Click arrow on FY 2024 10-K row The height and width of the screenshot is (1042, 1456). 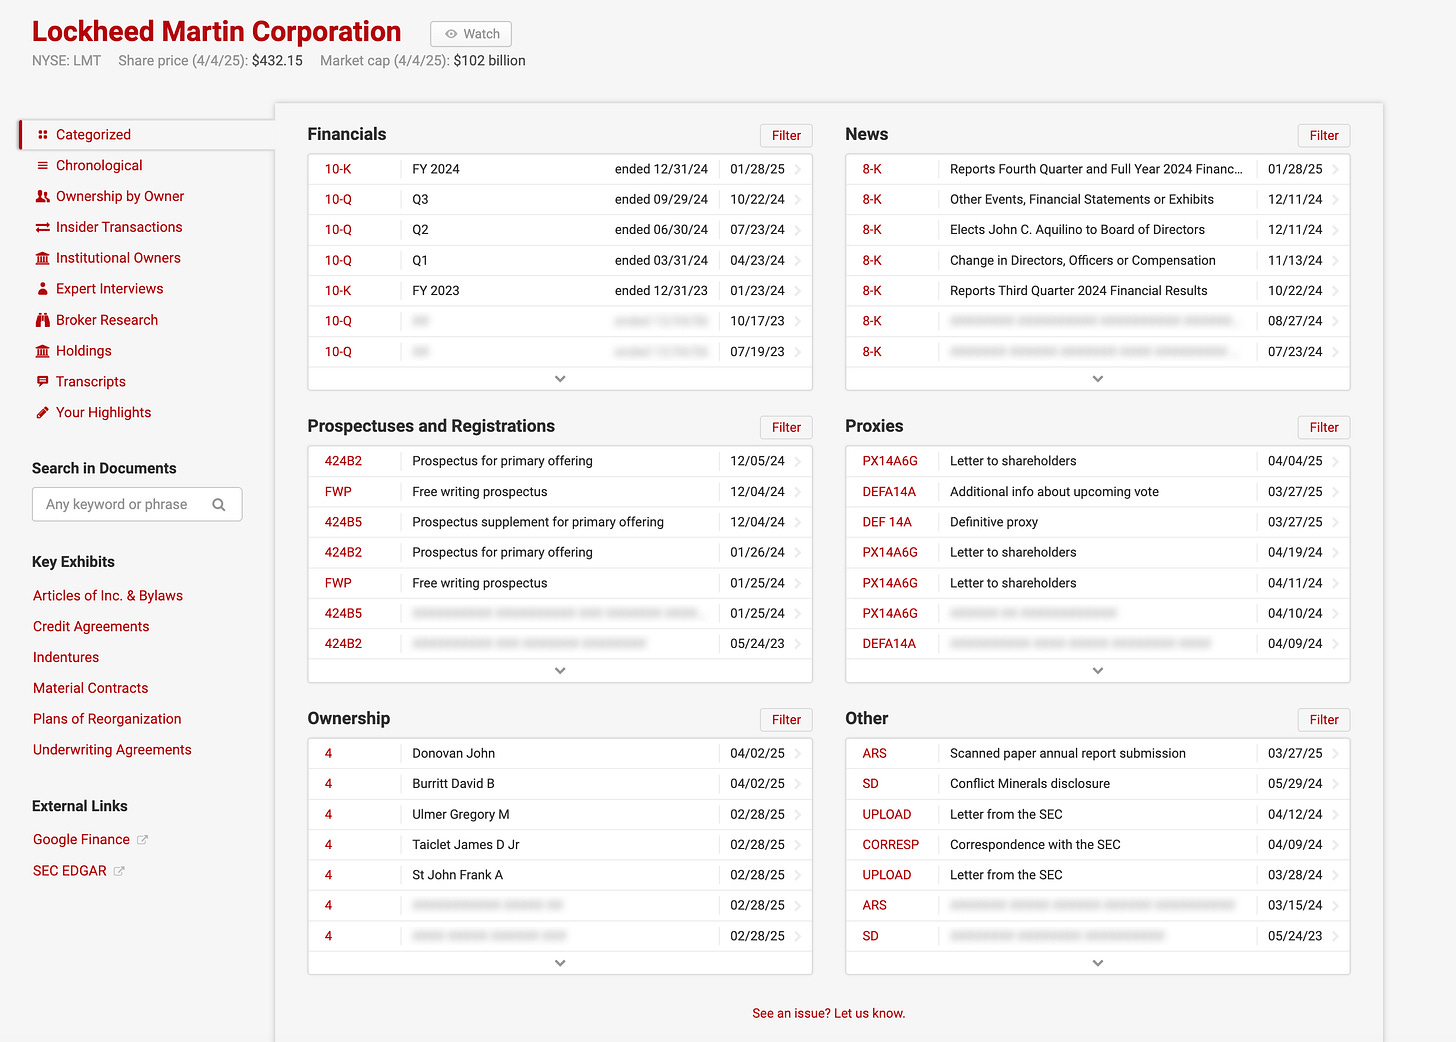point(798,170)
